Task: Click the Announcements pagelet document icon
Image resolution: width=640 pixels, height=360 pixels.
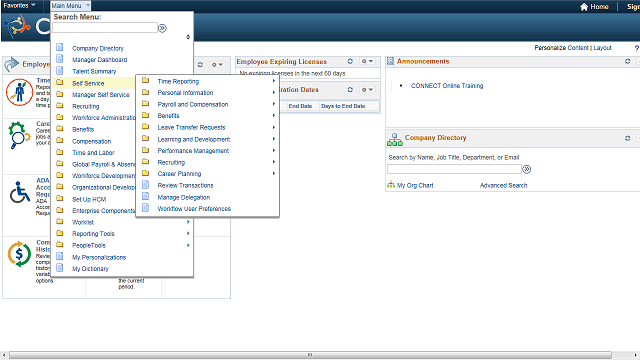Action: coord(390,61)
